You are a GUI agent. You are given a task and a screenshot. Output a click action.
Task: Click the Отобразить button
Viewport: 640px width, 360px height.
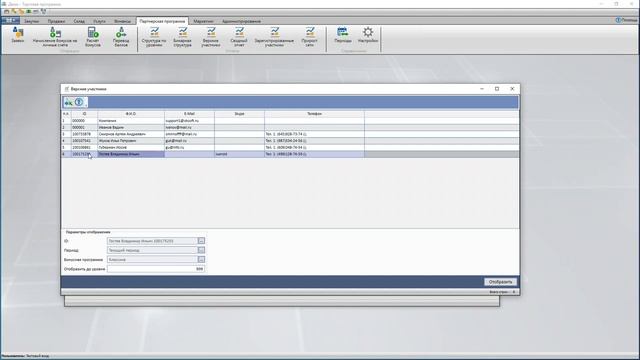[x=500, y=282]
